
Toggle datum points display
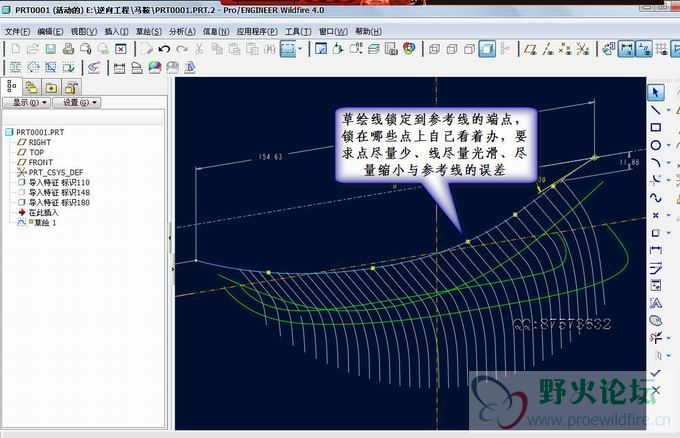(565, 49)
